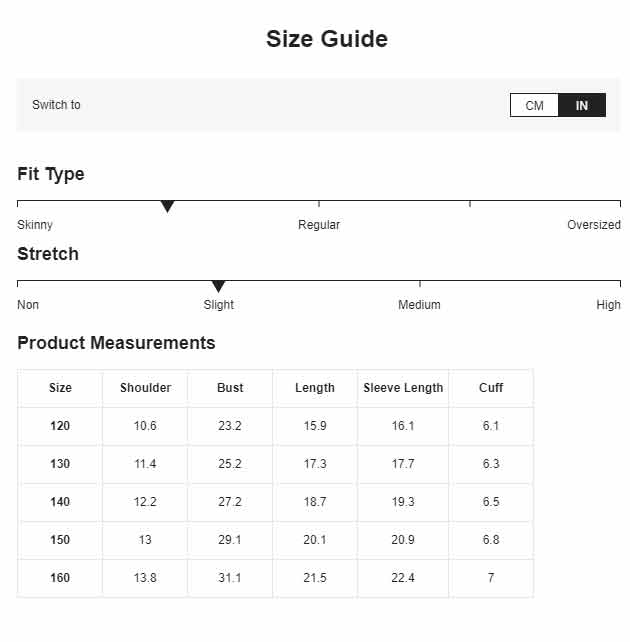Click the Cuff column header
The height and width of the screenshot is (642, 630).
491,387
